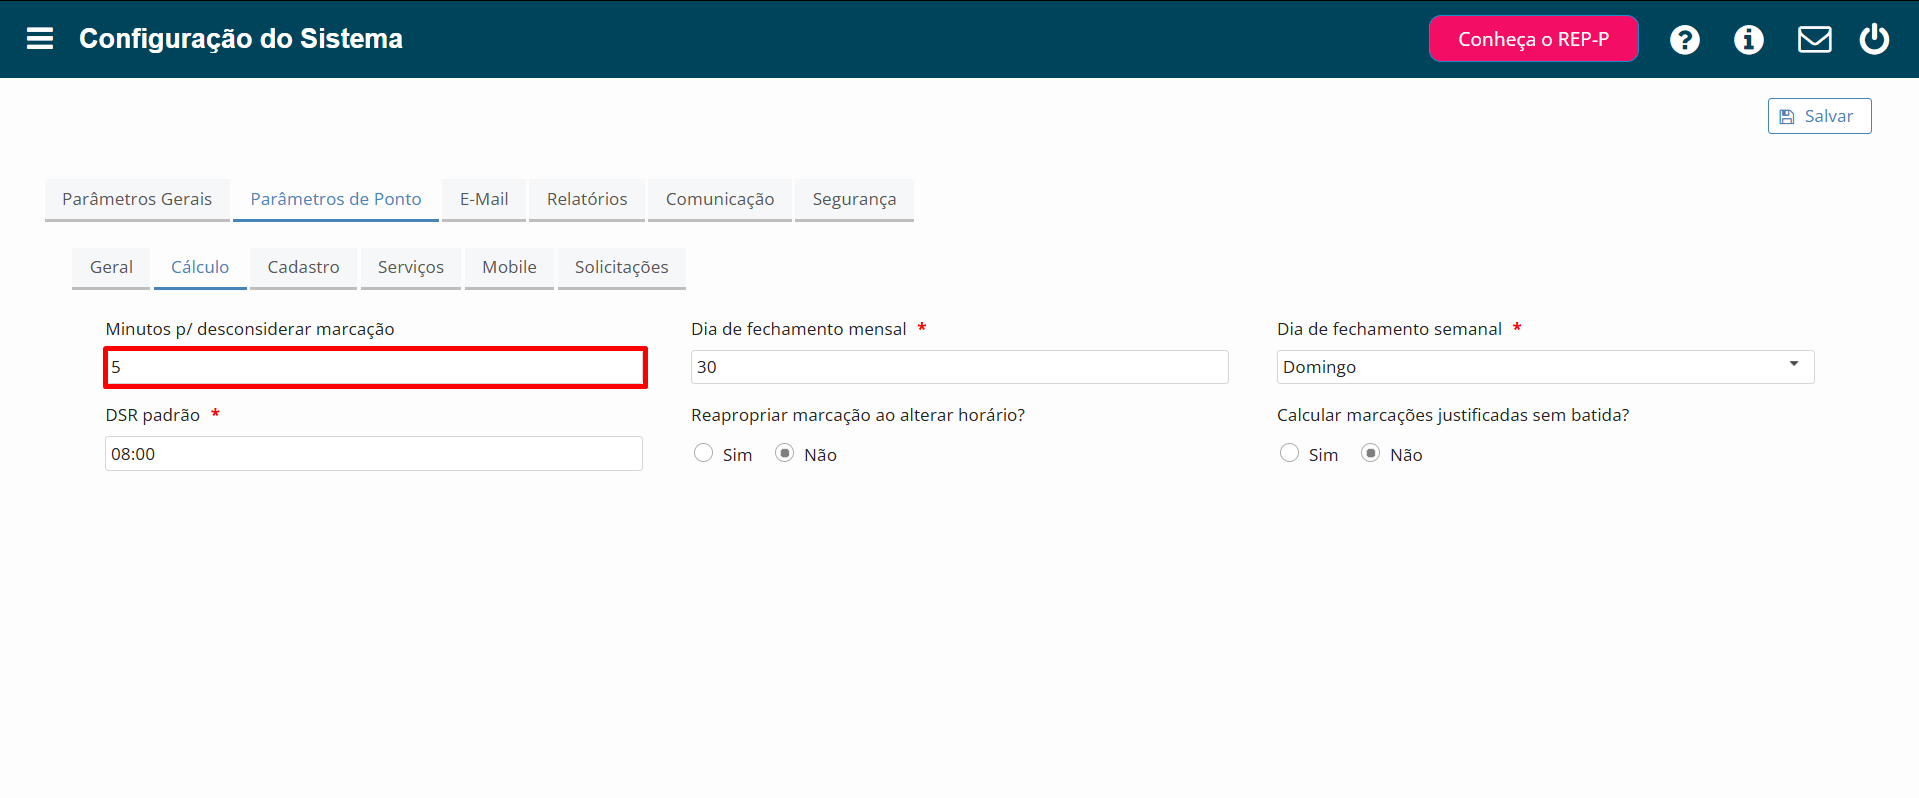The image size is (1919, 798).
Task: Select Não for Calcular marcações justificadas
Action: (1371, 454)
